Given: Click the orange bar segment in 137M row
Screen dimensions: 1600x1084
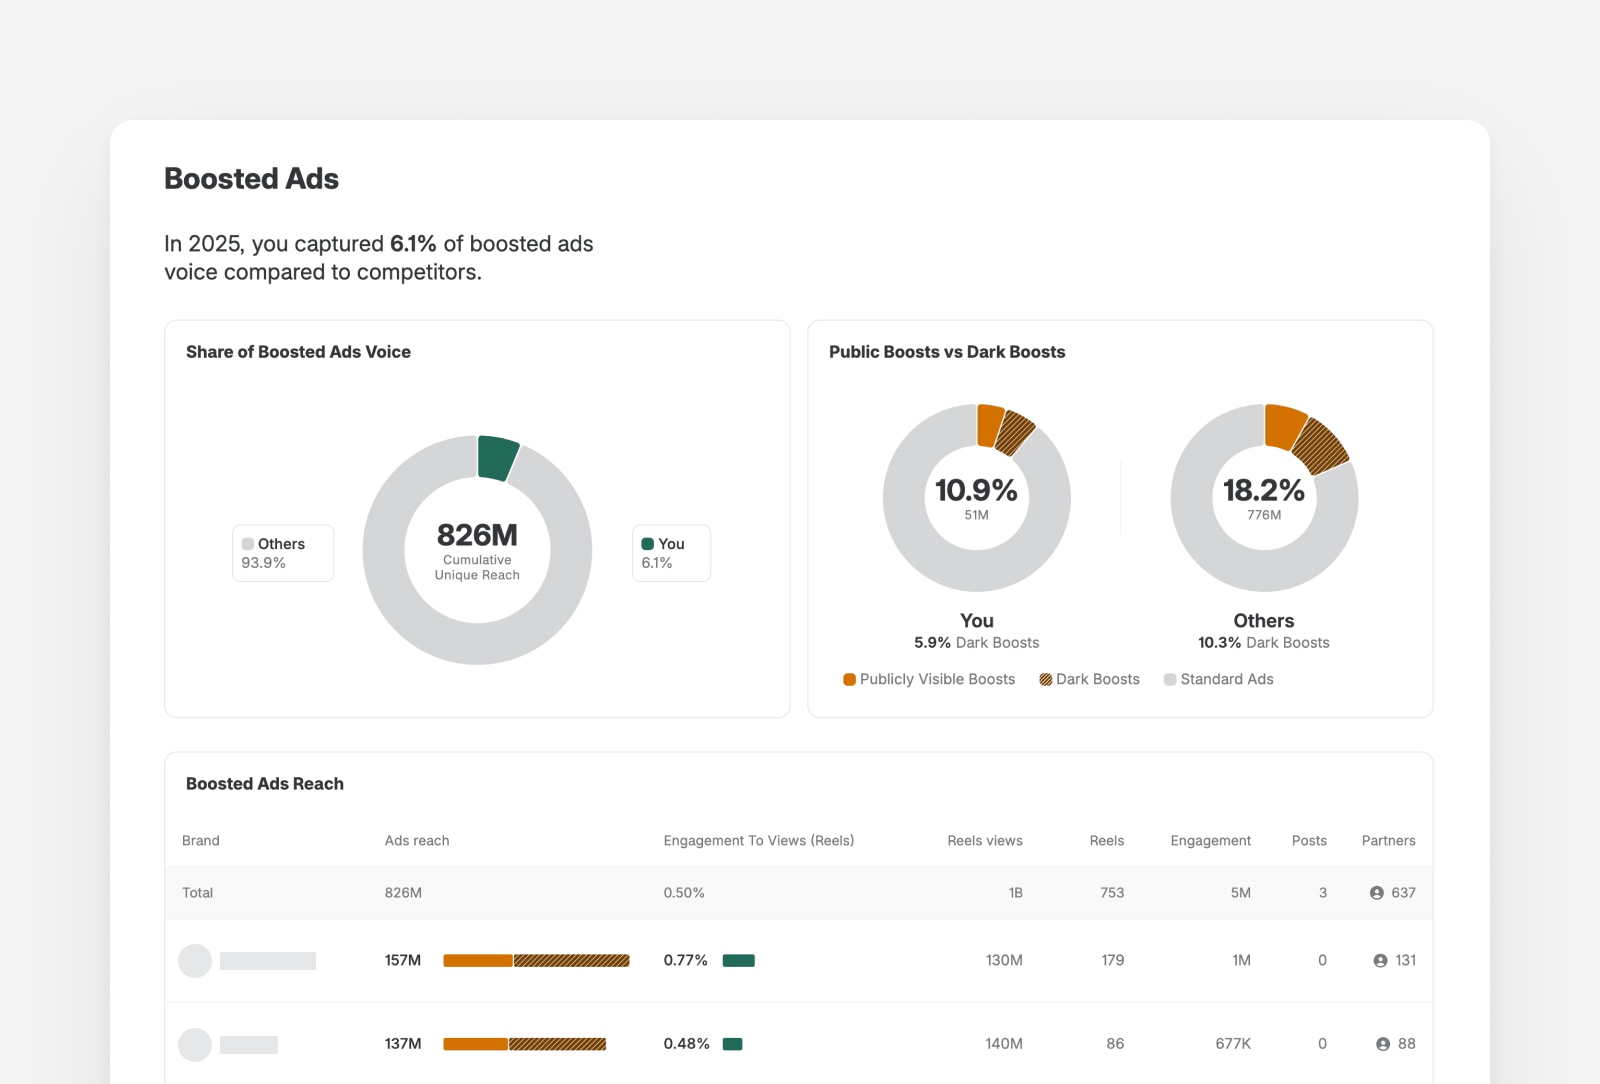Looking at the screenshot, I should click(476, 1044).
